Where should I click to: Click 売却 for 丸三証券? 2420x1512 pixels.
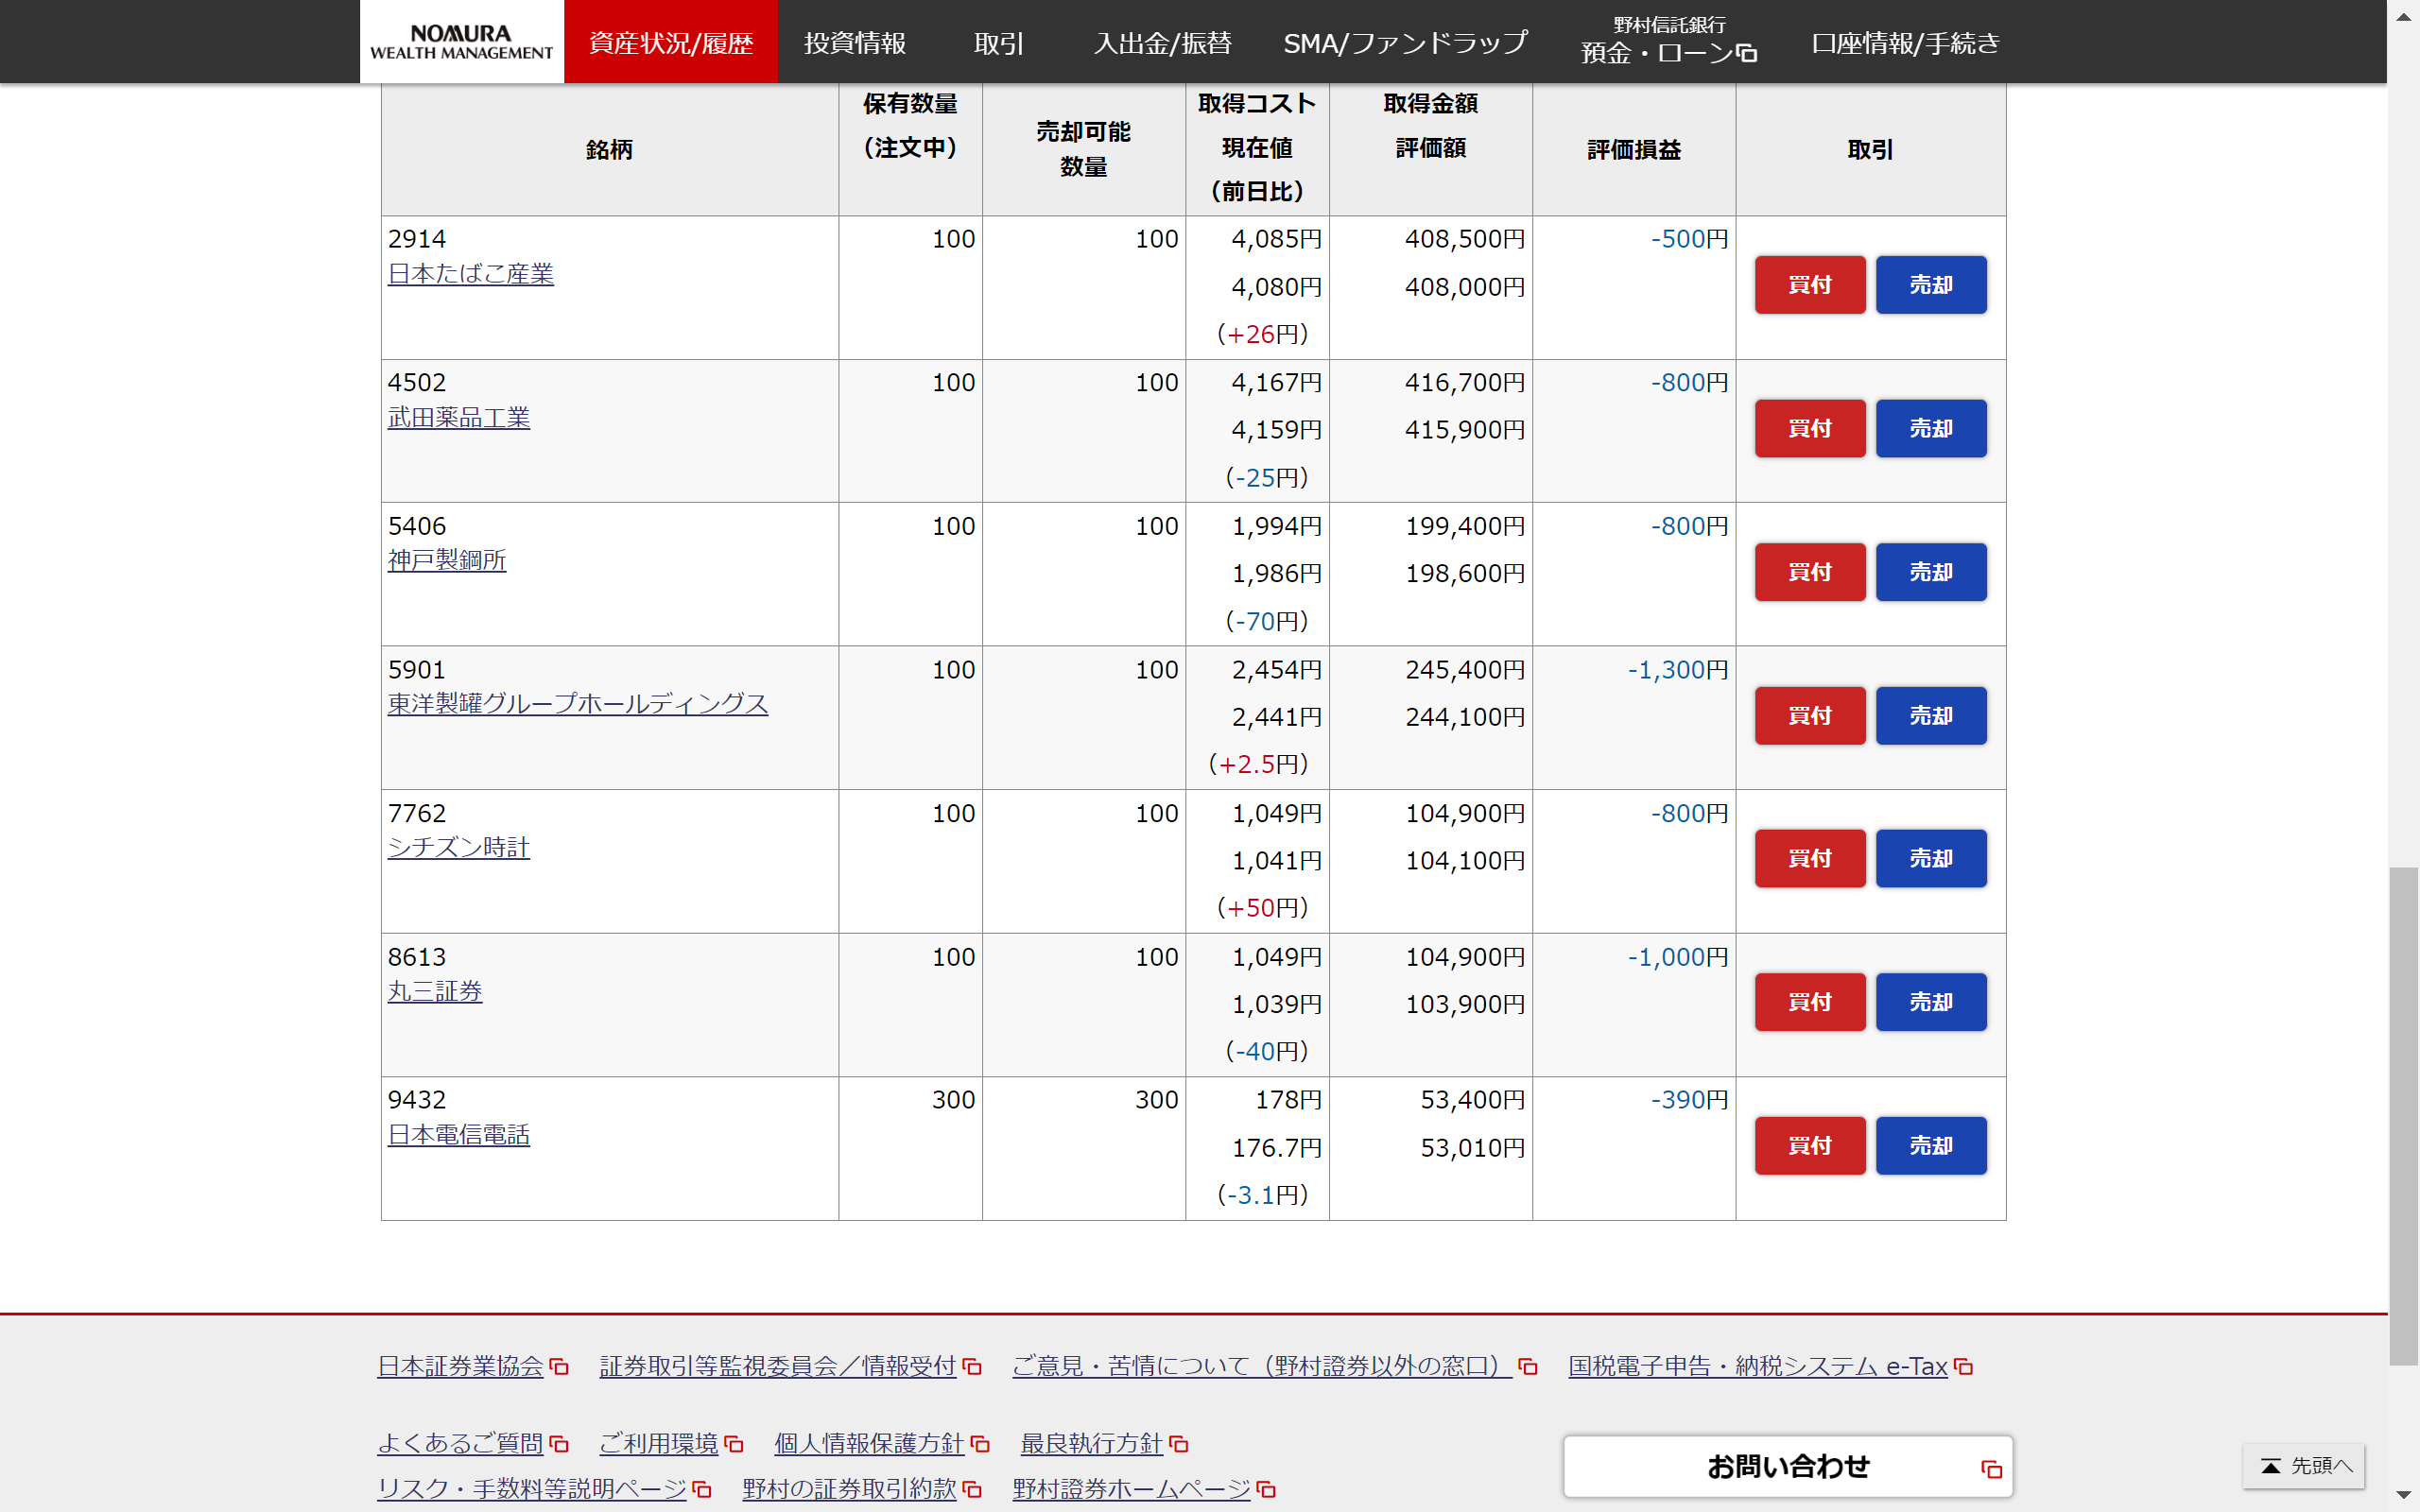point(1931,1002)
